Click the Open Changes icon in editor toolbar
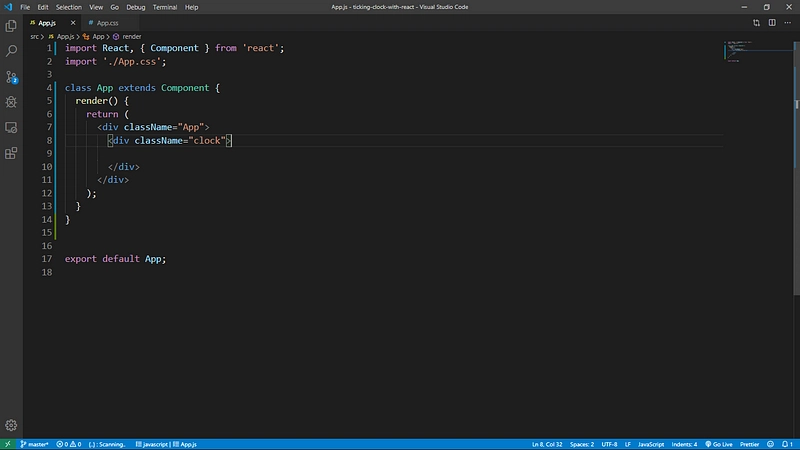This screenshot has height=450, width=800. [x=756, y=23]
